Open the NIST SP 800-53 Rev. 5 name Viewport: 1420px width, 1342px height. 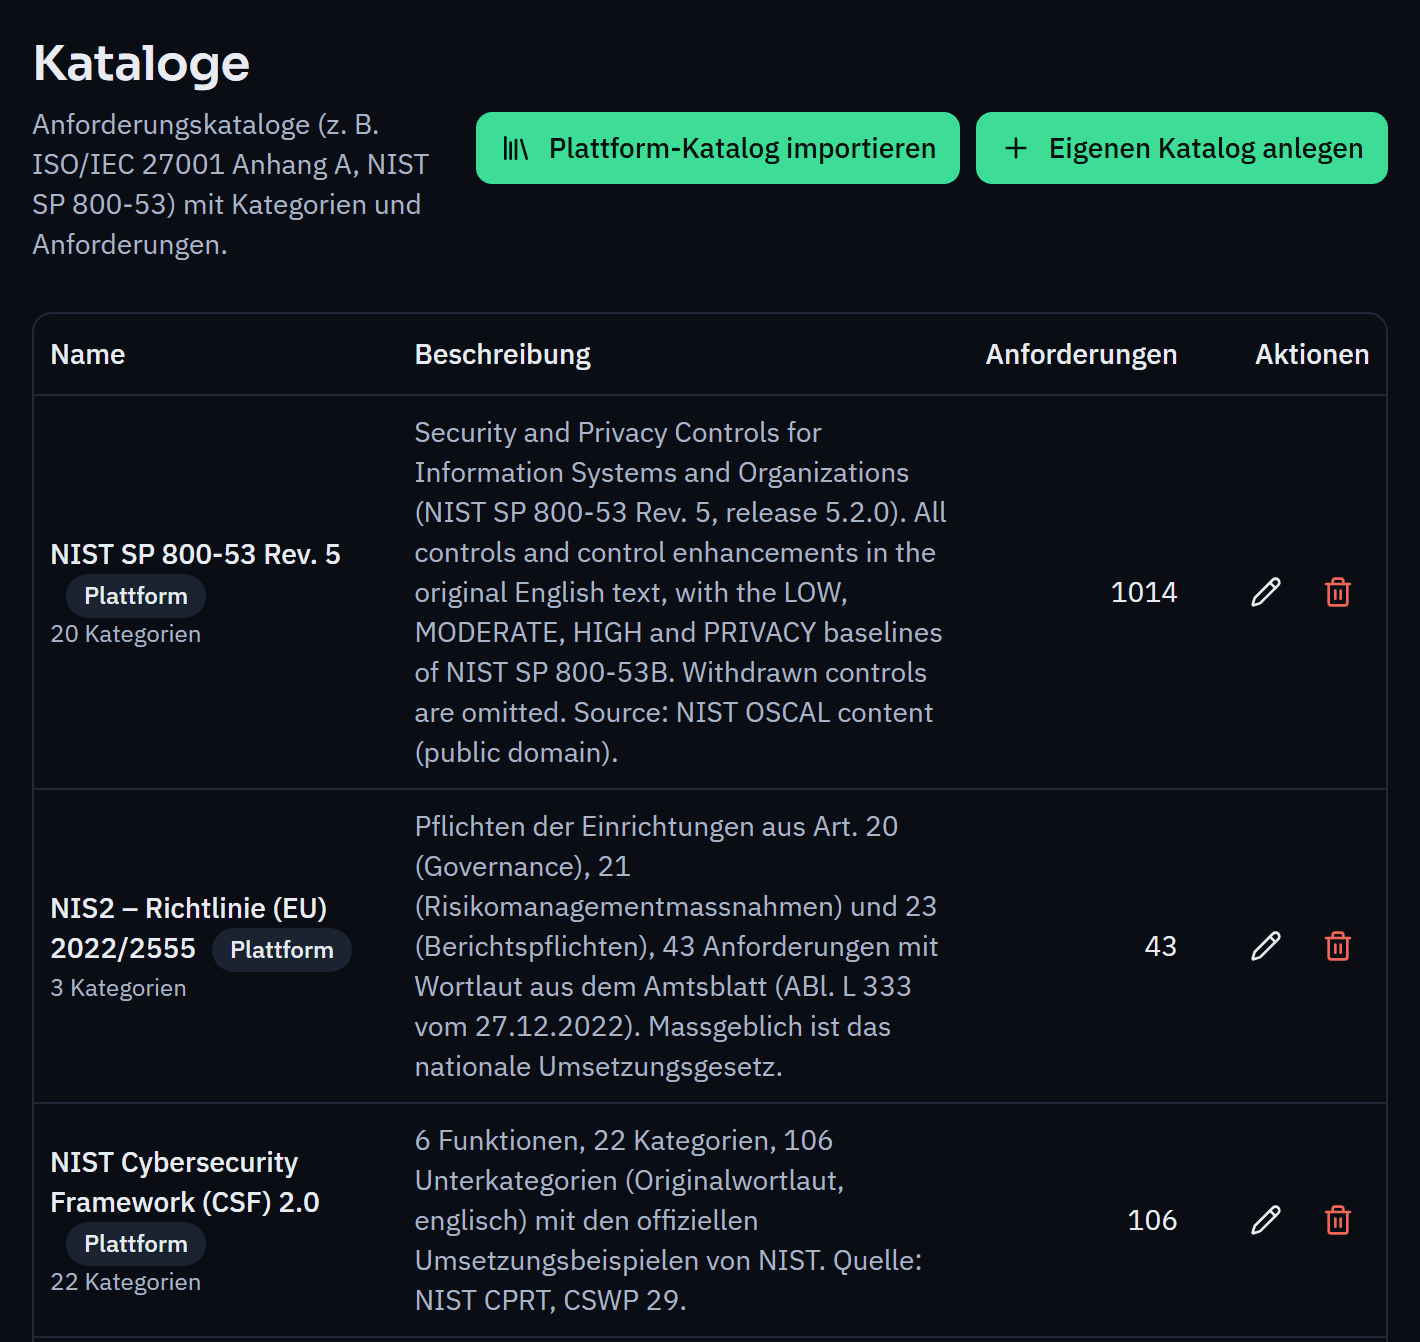(x=196, y=554)
